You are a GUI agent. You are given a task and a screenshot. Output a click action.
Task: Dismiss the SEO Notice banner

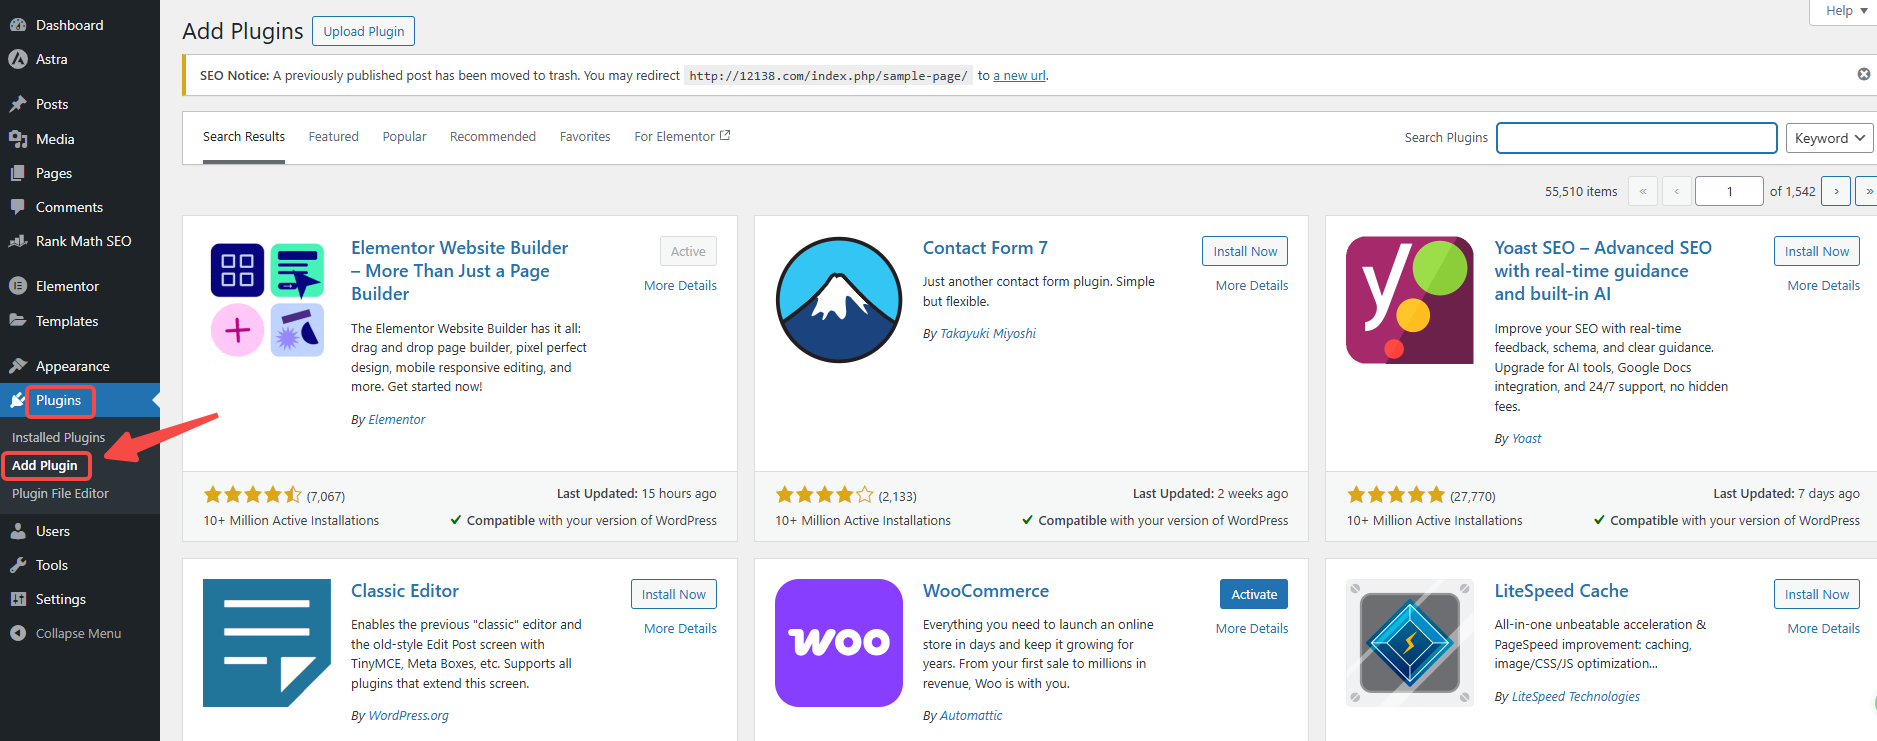coord(1863,74)
